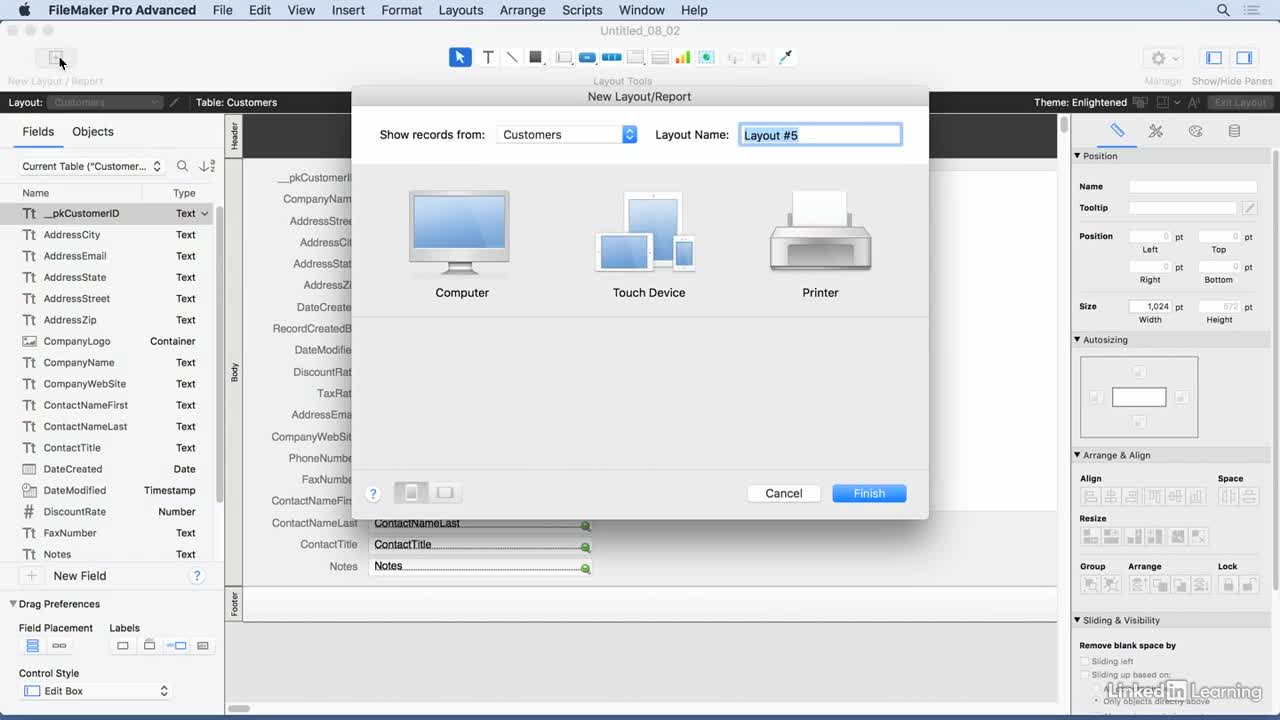Screen dimensions: 1280x720
Task: Click the Finish button
Action: 869,493
